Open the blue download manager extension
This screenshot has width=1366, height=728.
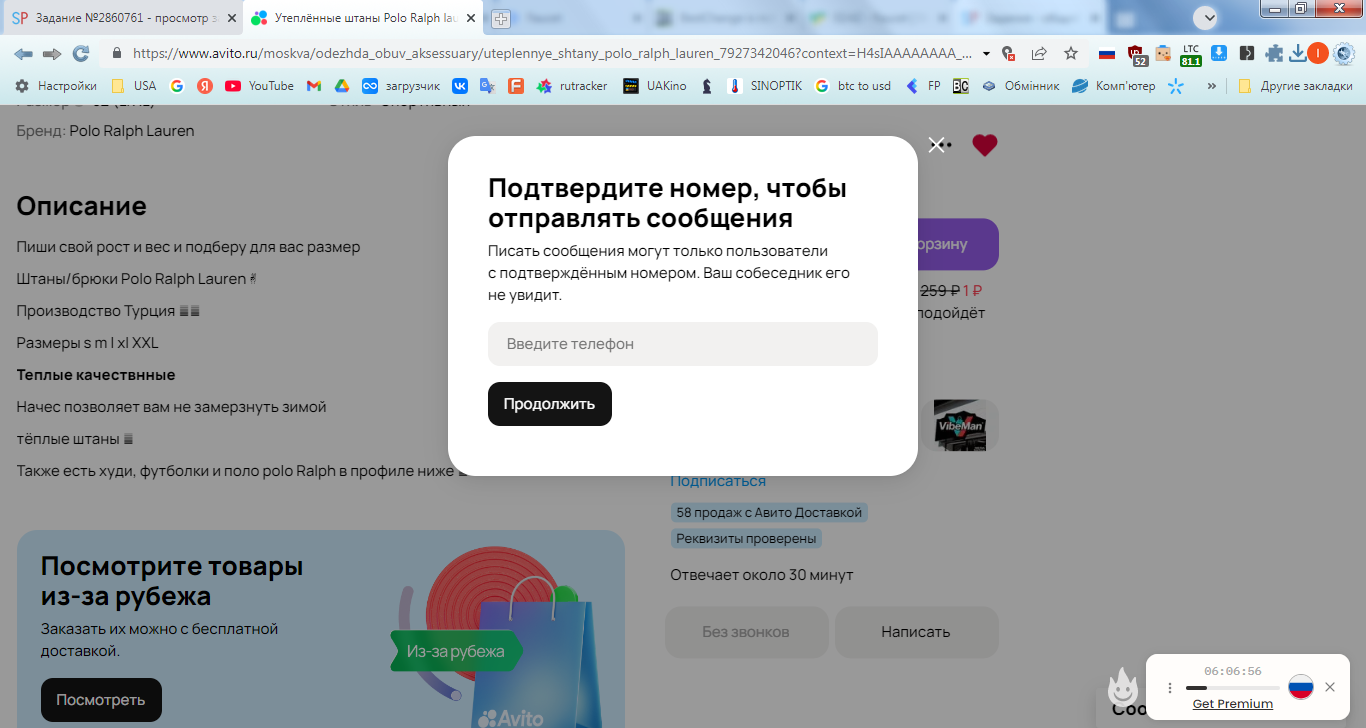[1219, 53]
